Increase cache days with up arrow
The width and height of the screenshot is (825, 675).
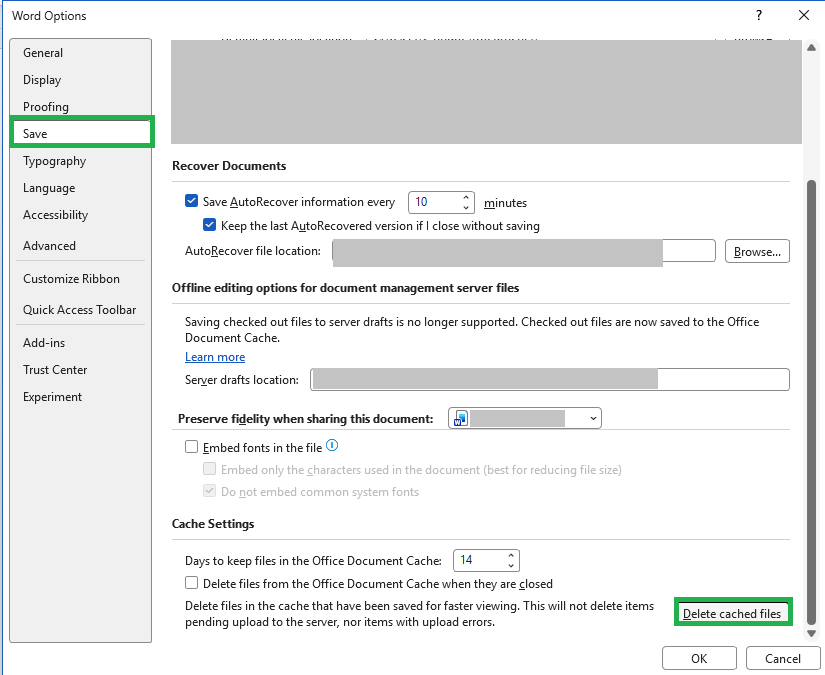pos(511,556)
